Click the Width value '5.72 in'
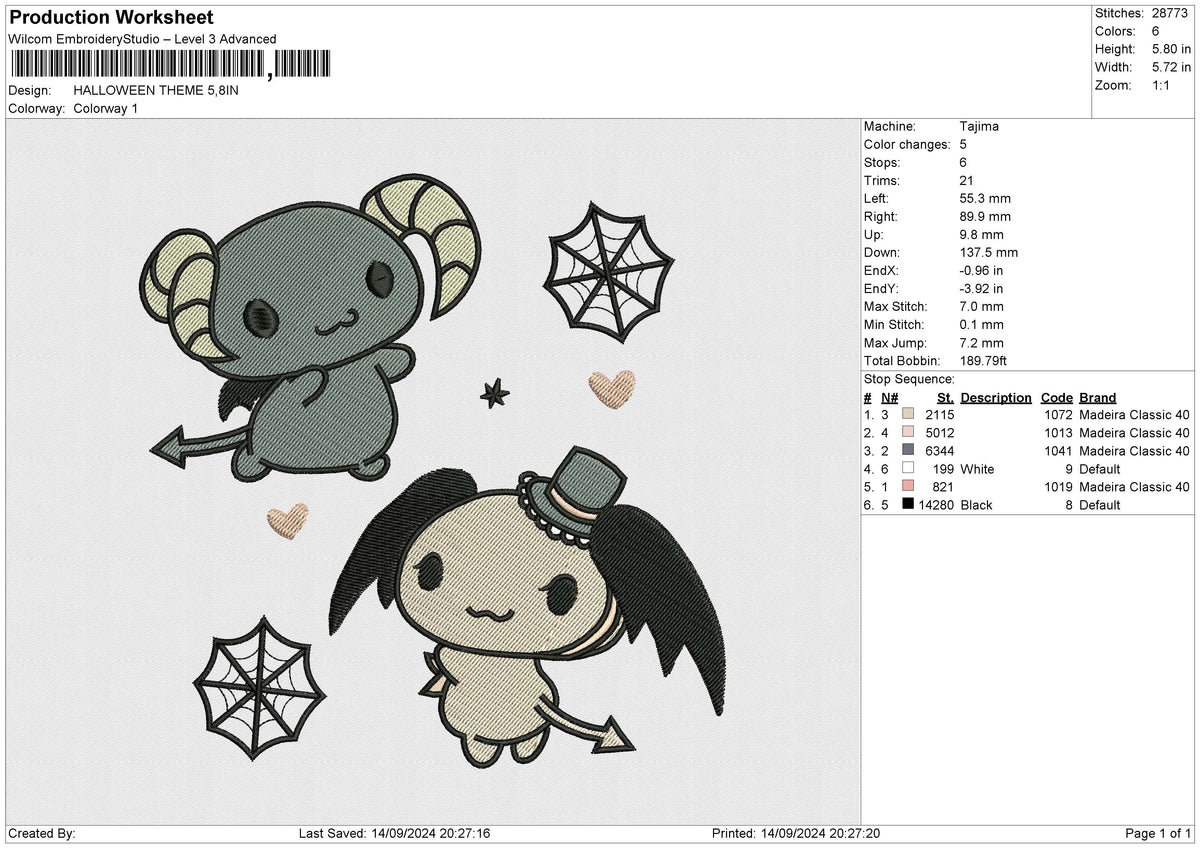This screenshot has height=848, width=1200. tap(1170, 67)
